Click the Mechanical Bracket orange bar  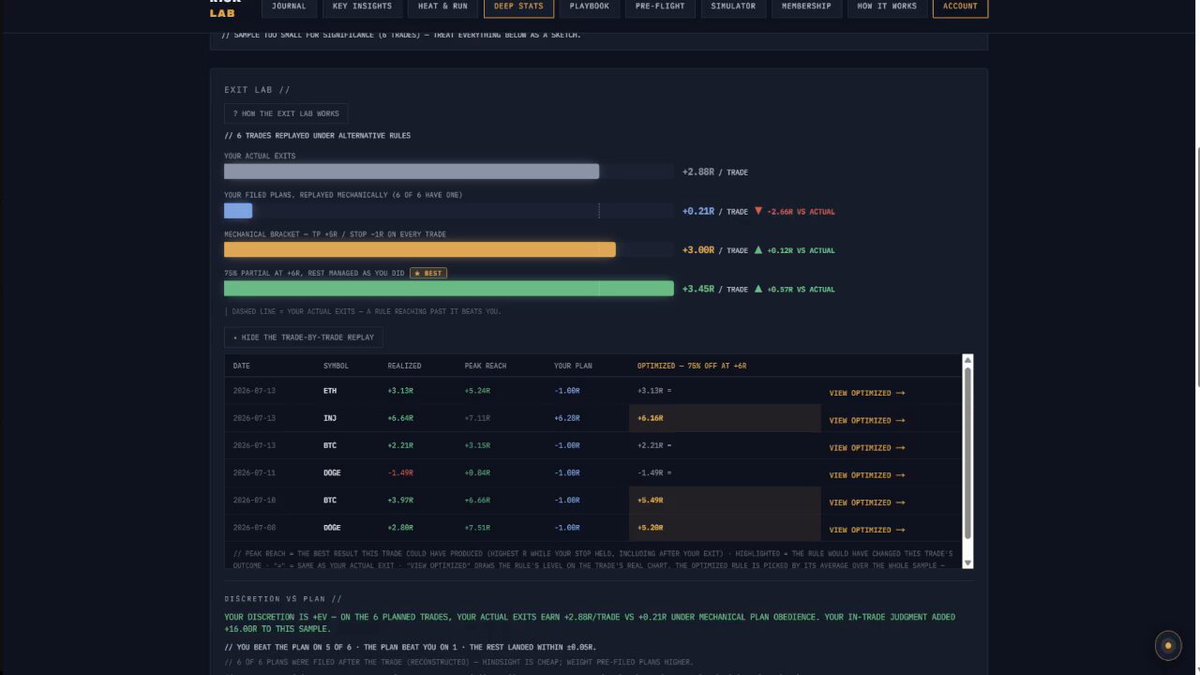[x=420, y=250]
